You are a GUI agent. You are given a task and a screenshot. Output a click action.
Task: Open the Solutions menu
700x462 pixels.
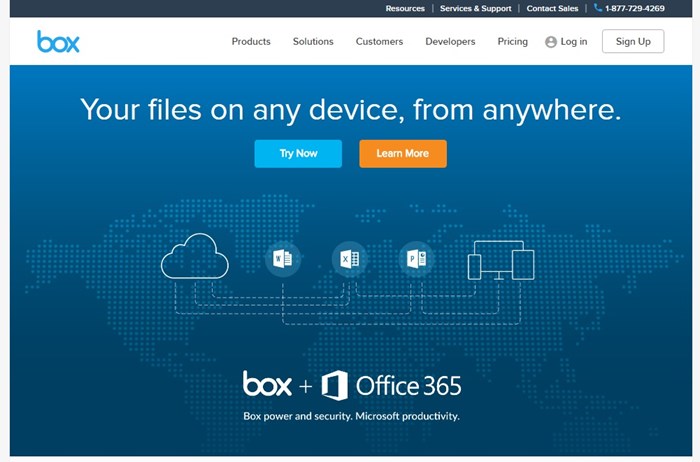313,42
